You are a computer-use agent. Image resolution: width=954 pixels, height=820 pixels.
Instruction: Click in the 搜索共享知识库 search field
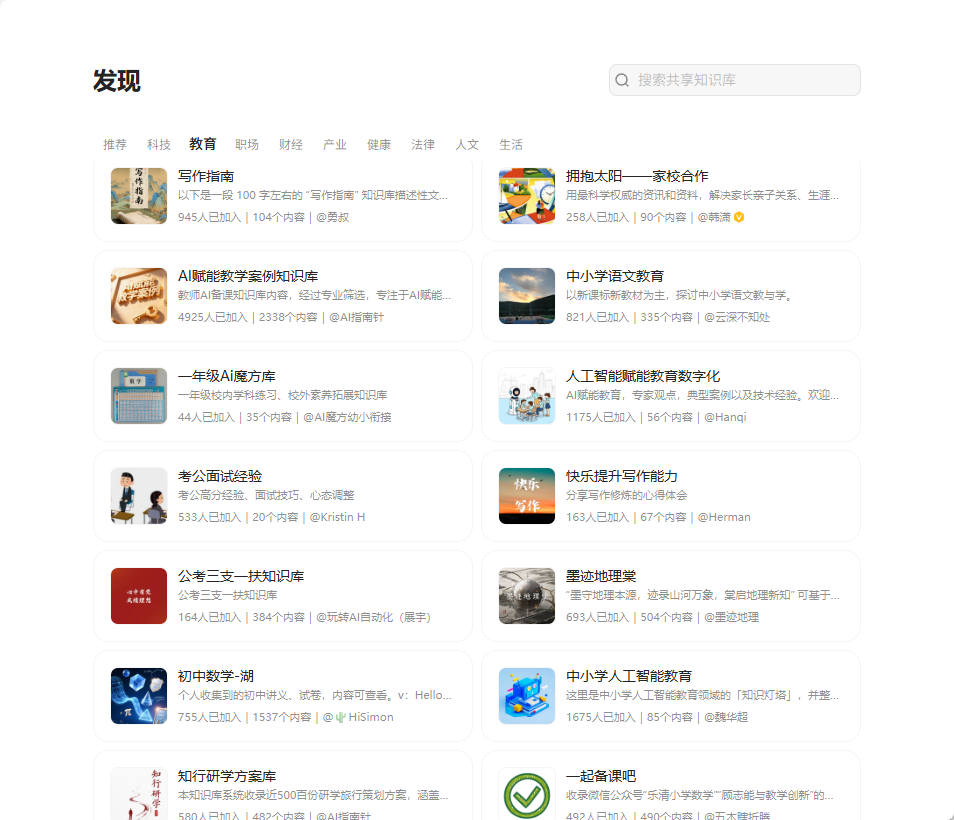point(745,80)
